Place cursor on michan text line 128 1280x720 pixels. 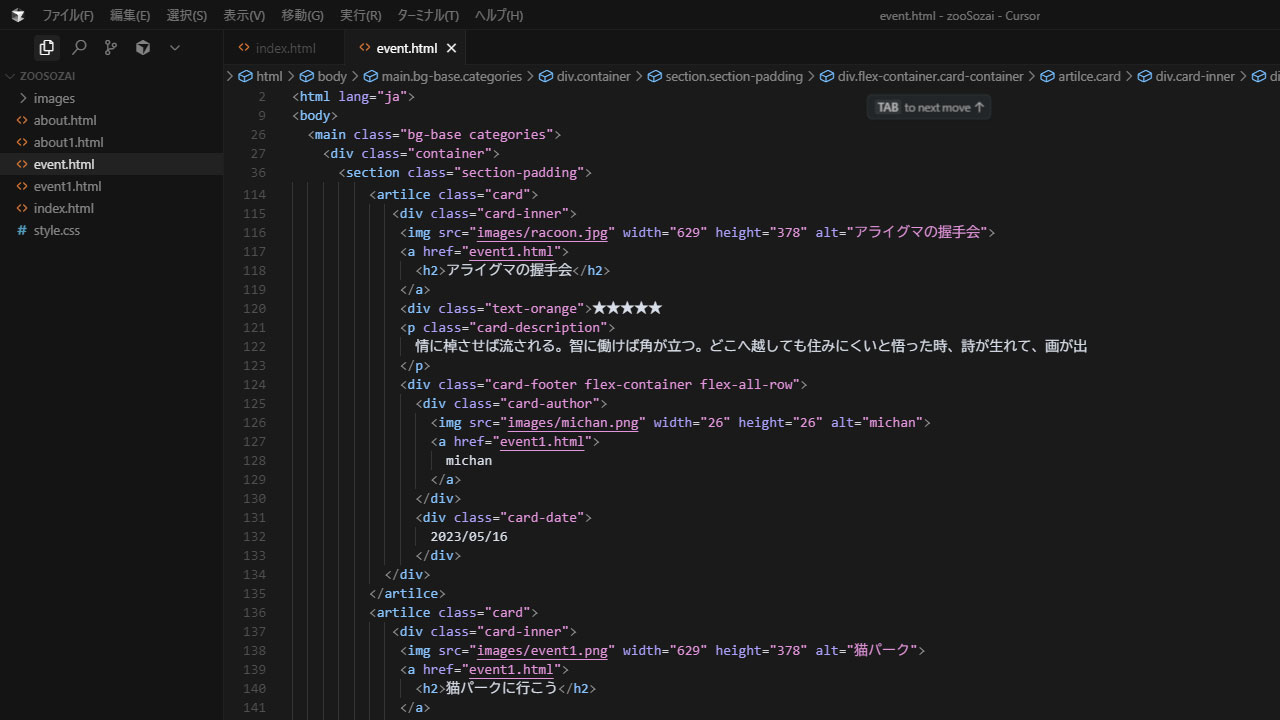(469, 460)
